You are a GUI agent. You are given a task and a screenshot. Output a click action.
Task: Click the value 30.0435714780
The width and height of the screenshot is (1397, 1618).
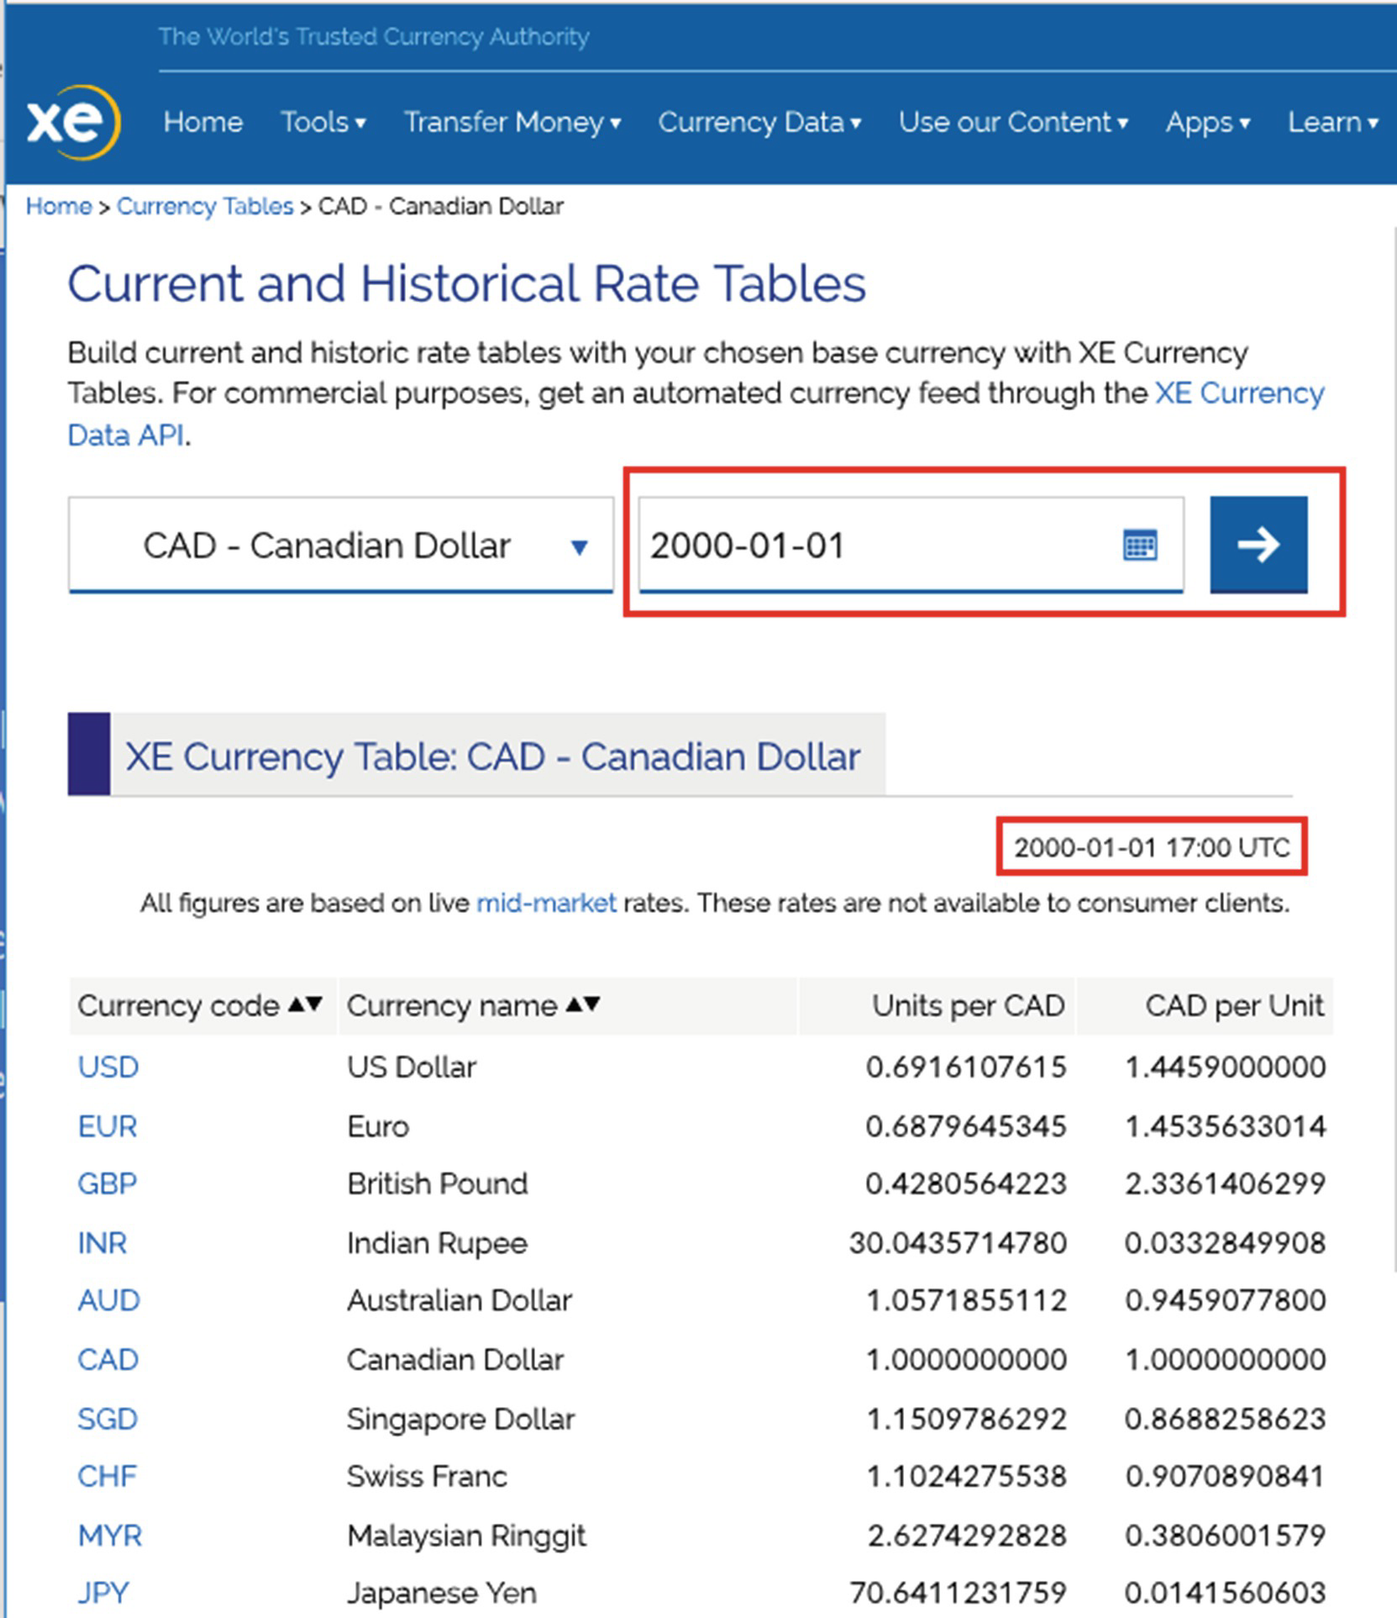[958, 1243]
